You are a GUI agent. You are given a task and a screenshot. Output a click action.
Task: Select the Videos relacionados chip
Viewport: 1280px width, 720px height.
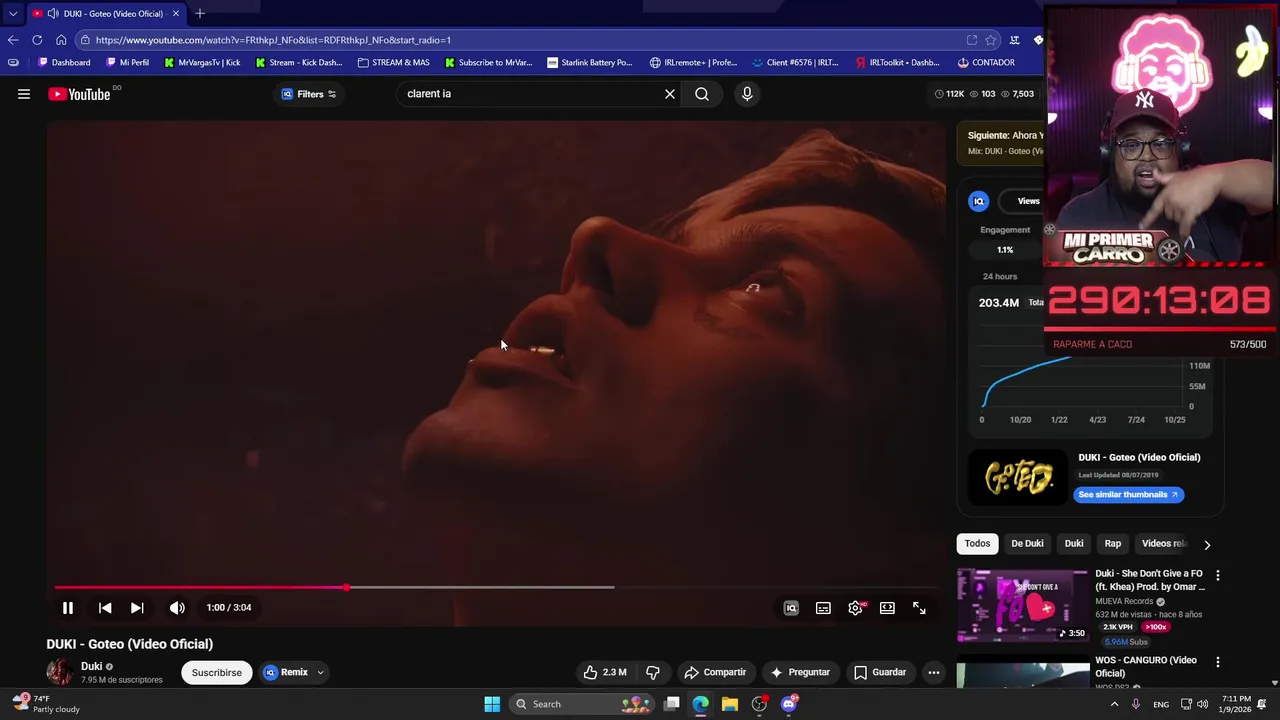point(1164,543)
